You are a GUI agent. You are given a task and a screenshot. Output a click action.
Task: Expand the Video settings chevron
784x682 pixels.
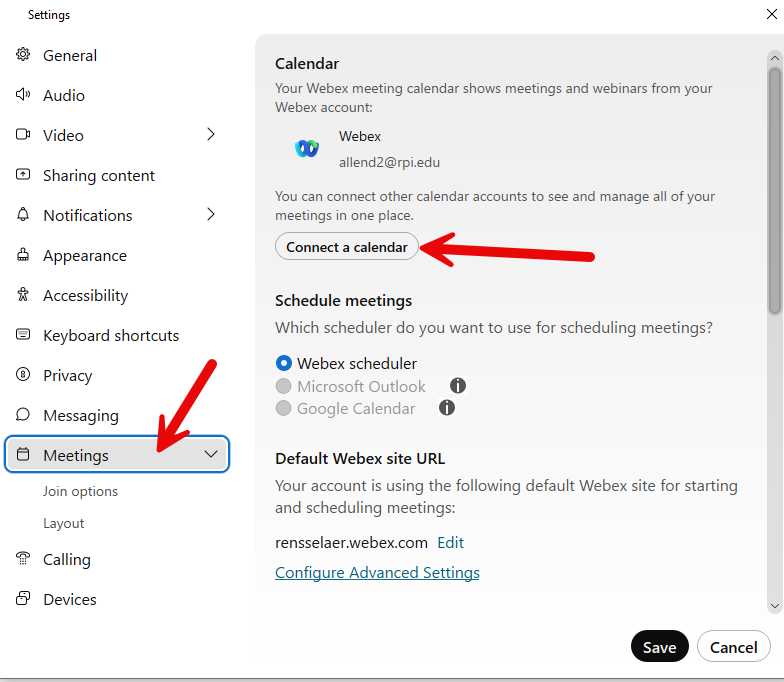pyautogui.click(x=211, y=135)
